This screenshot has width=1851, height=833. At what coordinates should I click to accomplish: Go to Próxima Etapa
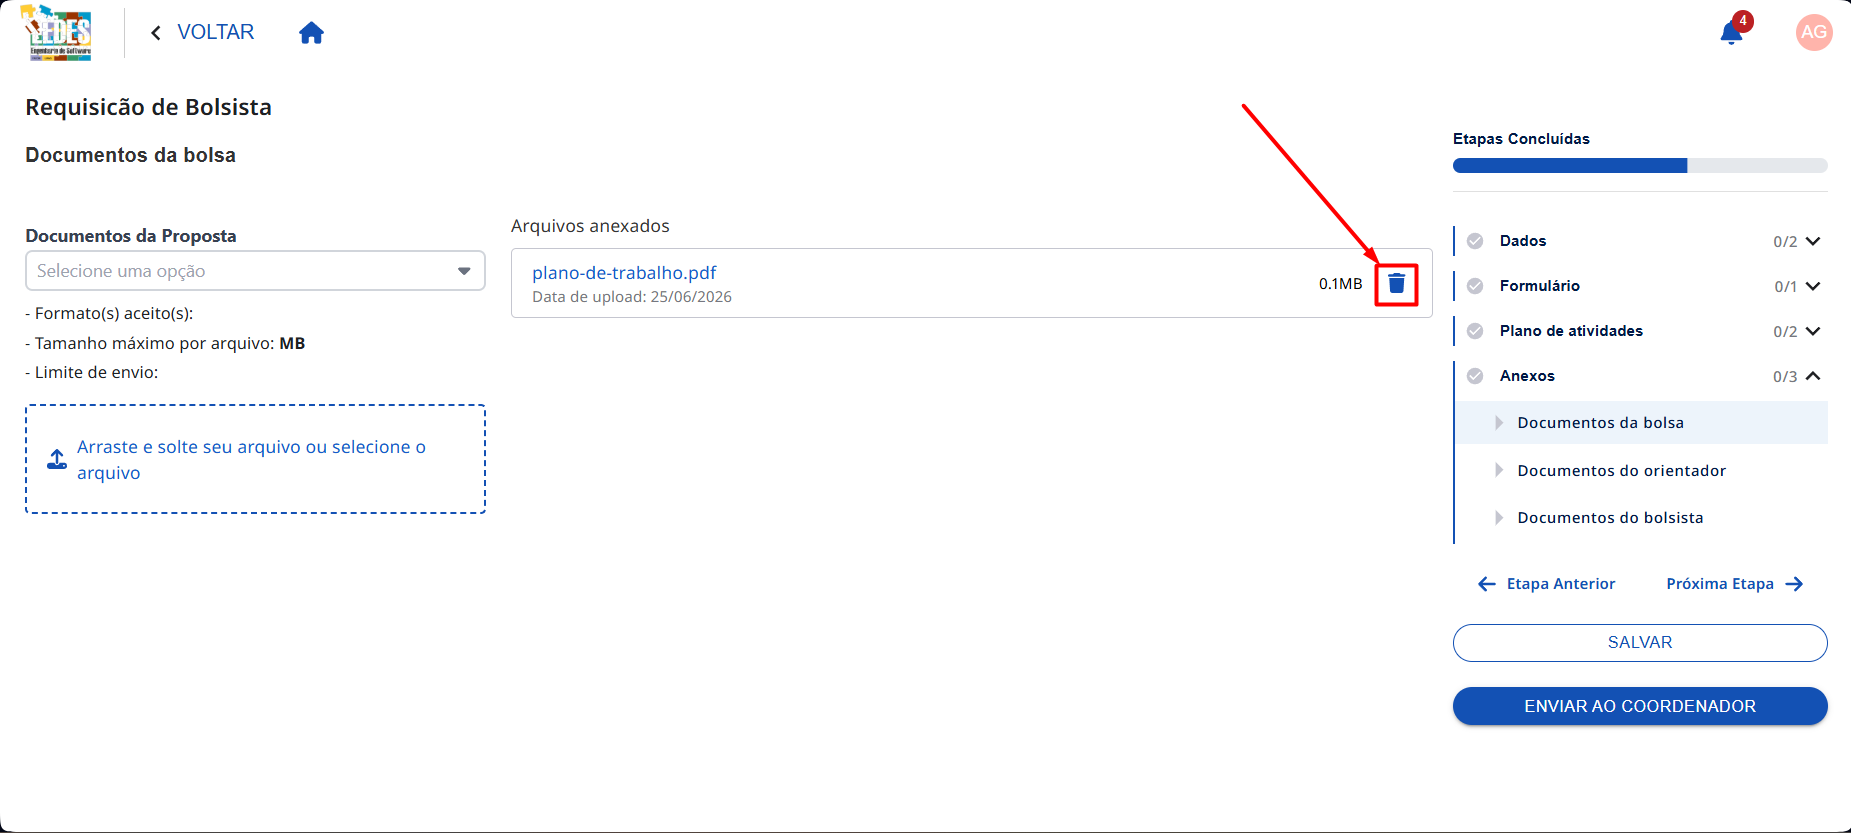(1735, 584)
